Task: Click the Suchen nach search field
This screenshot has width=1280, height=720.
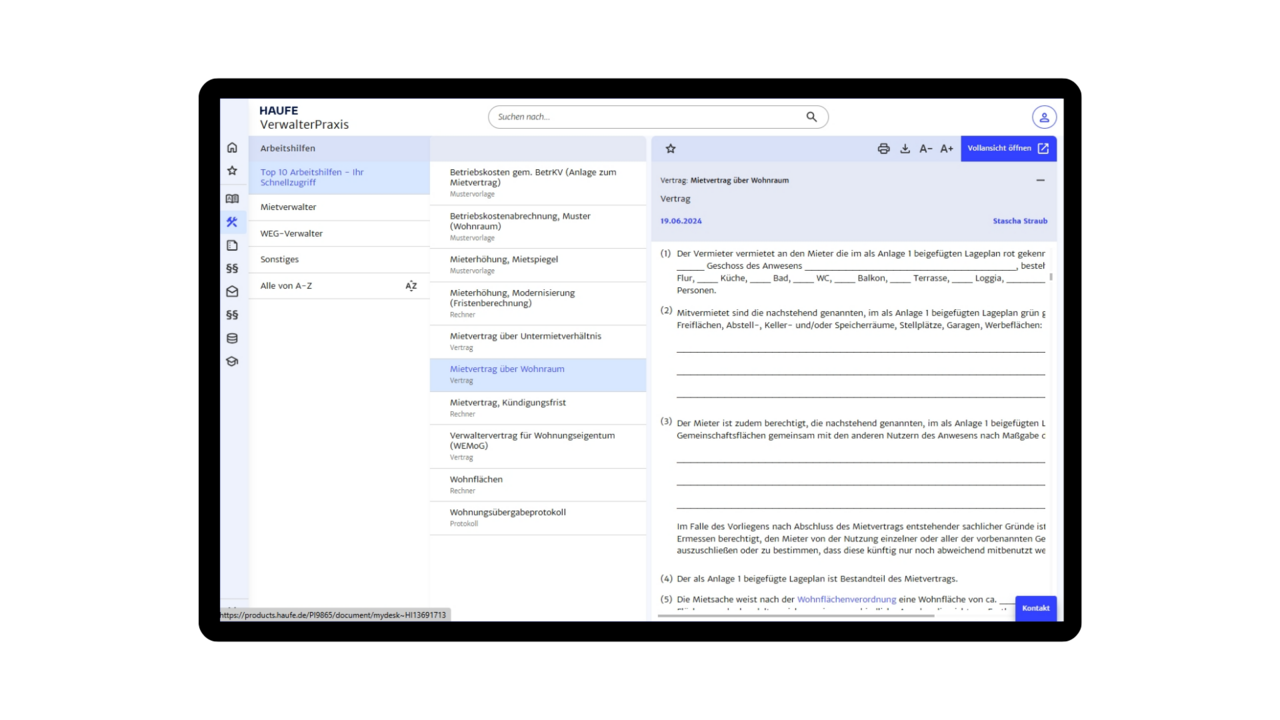Action: (x=648, y=117)
